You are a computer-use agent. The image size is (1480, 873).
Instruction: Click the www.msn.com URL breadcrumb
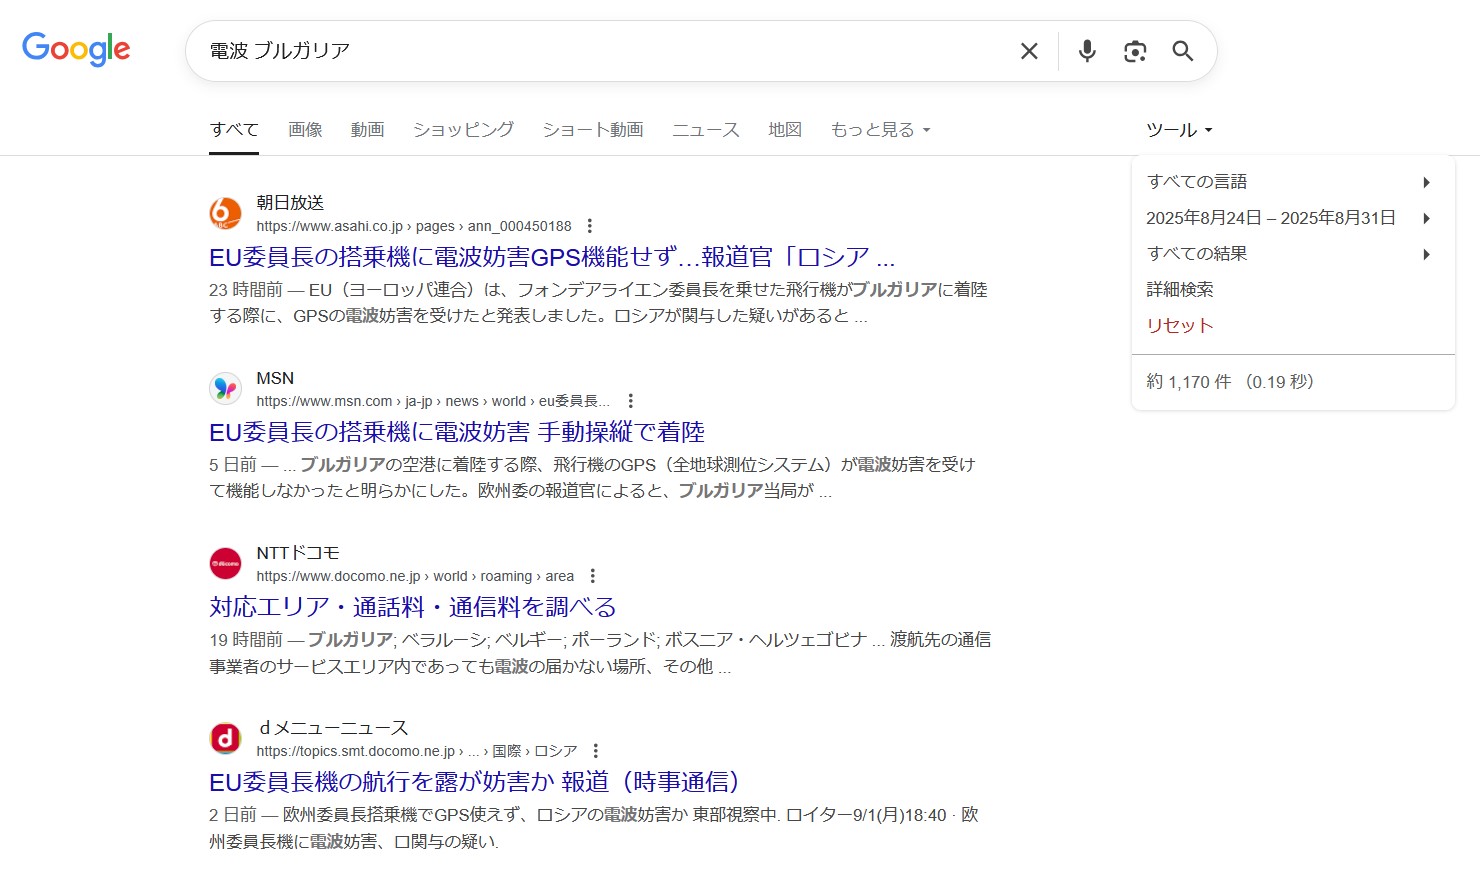click(433, 401)
